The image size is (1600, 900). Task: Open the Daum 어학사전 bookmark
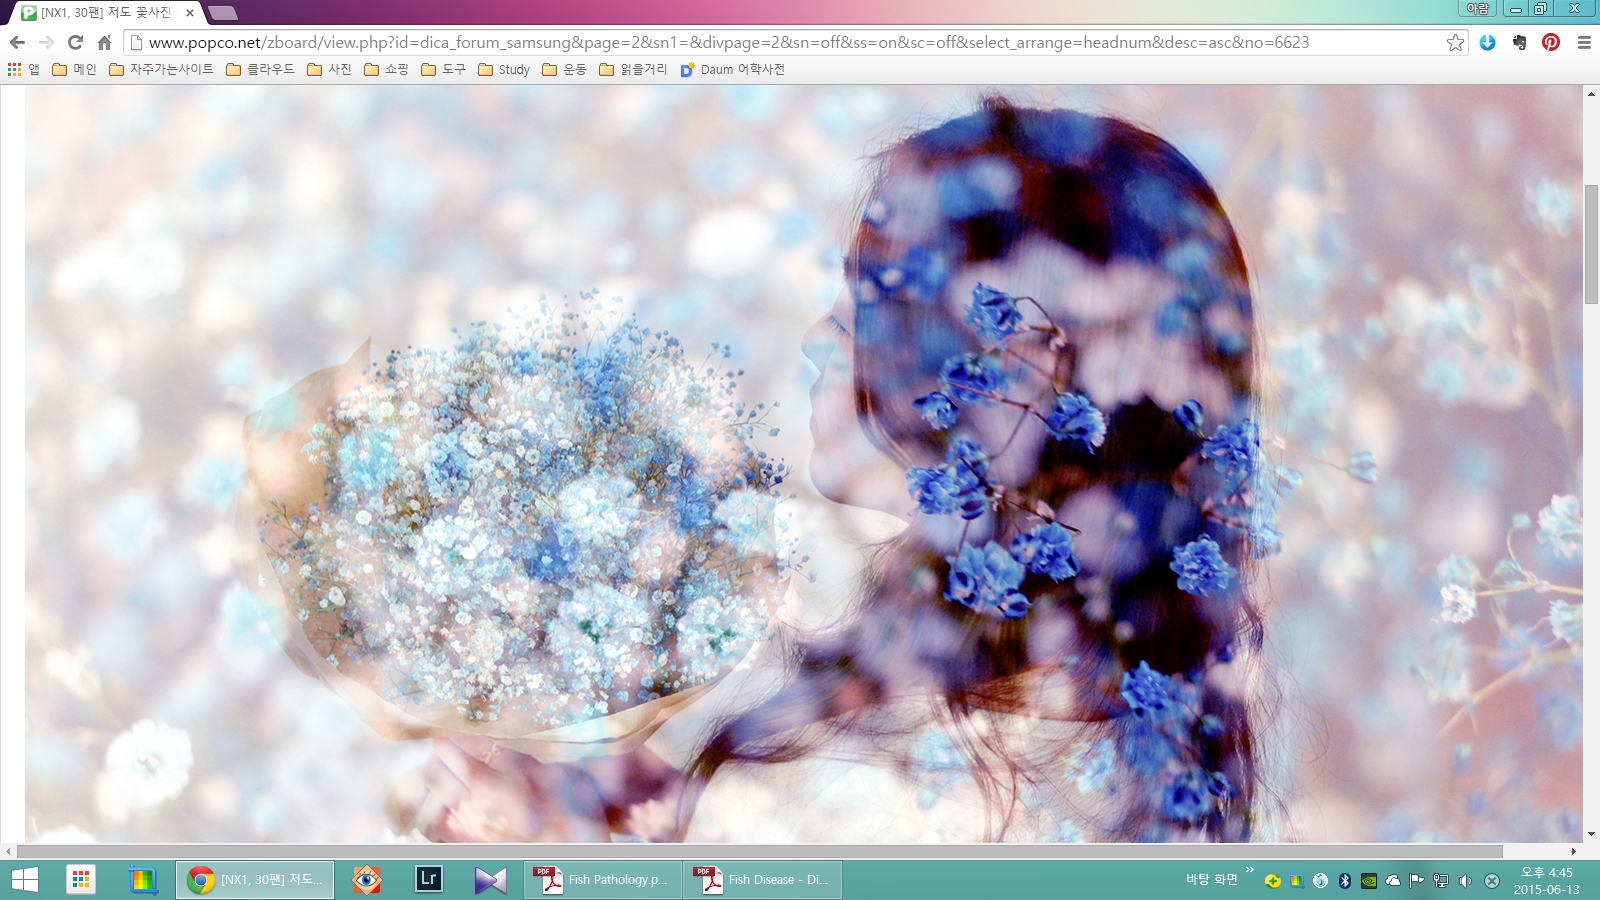[732, 69]
